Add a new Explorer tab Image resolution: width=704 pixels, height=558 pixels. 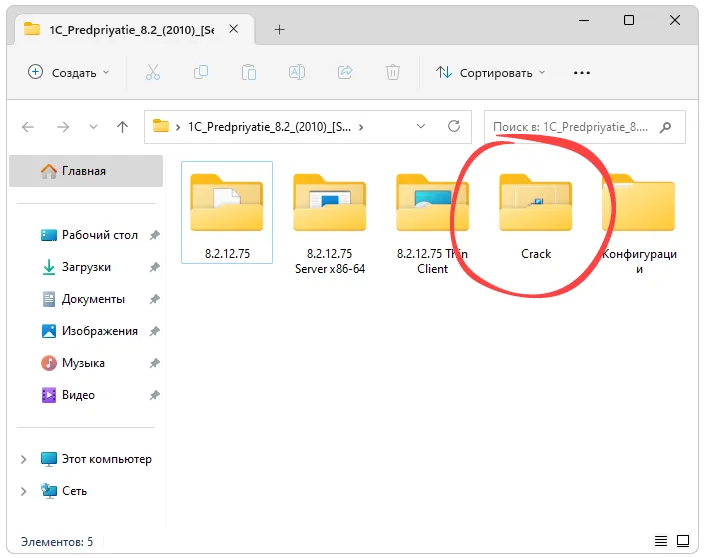[x=279, y=30]
